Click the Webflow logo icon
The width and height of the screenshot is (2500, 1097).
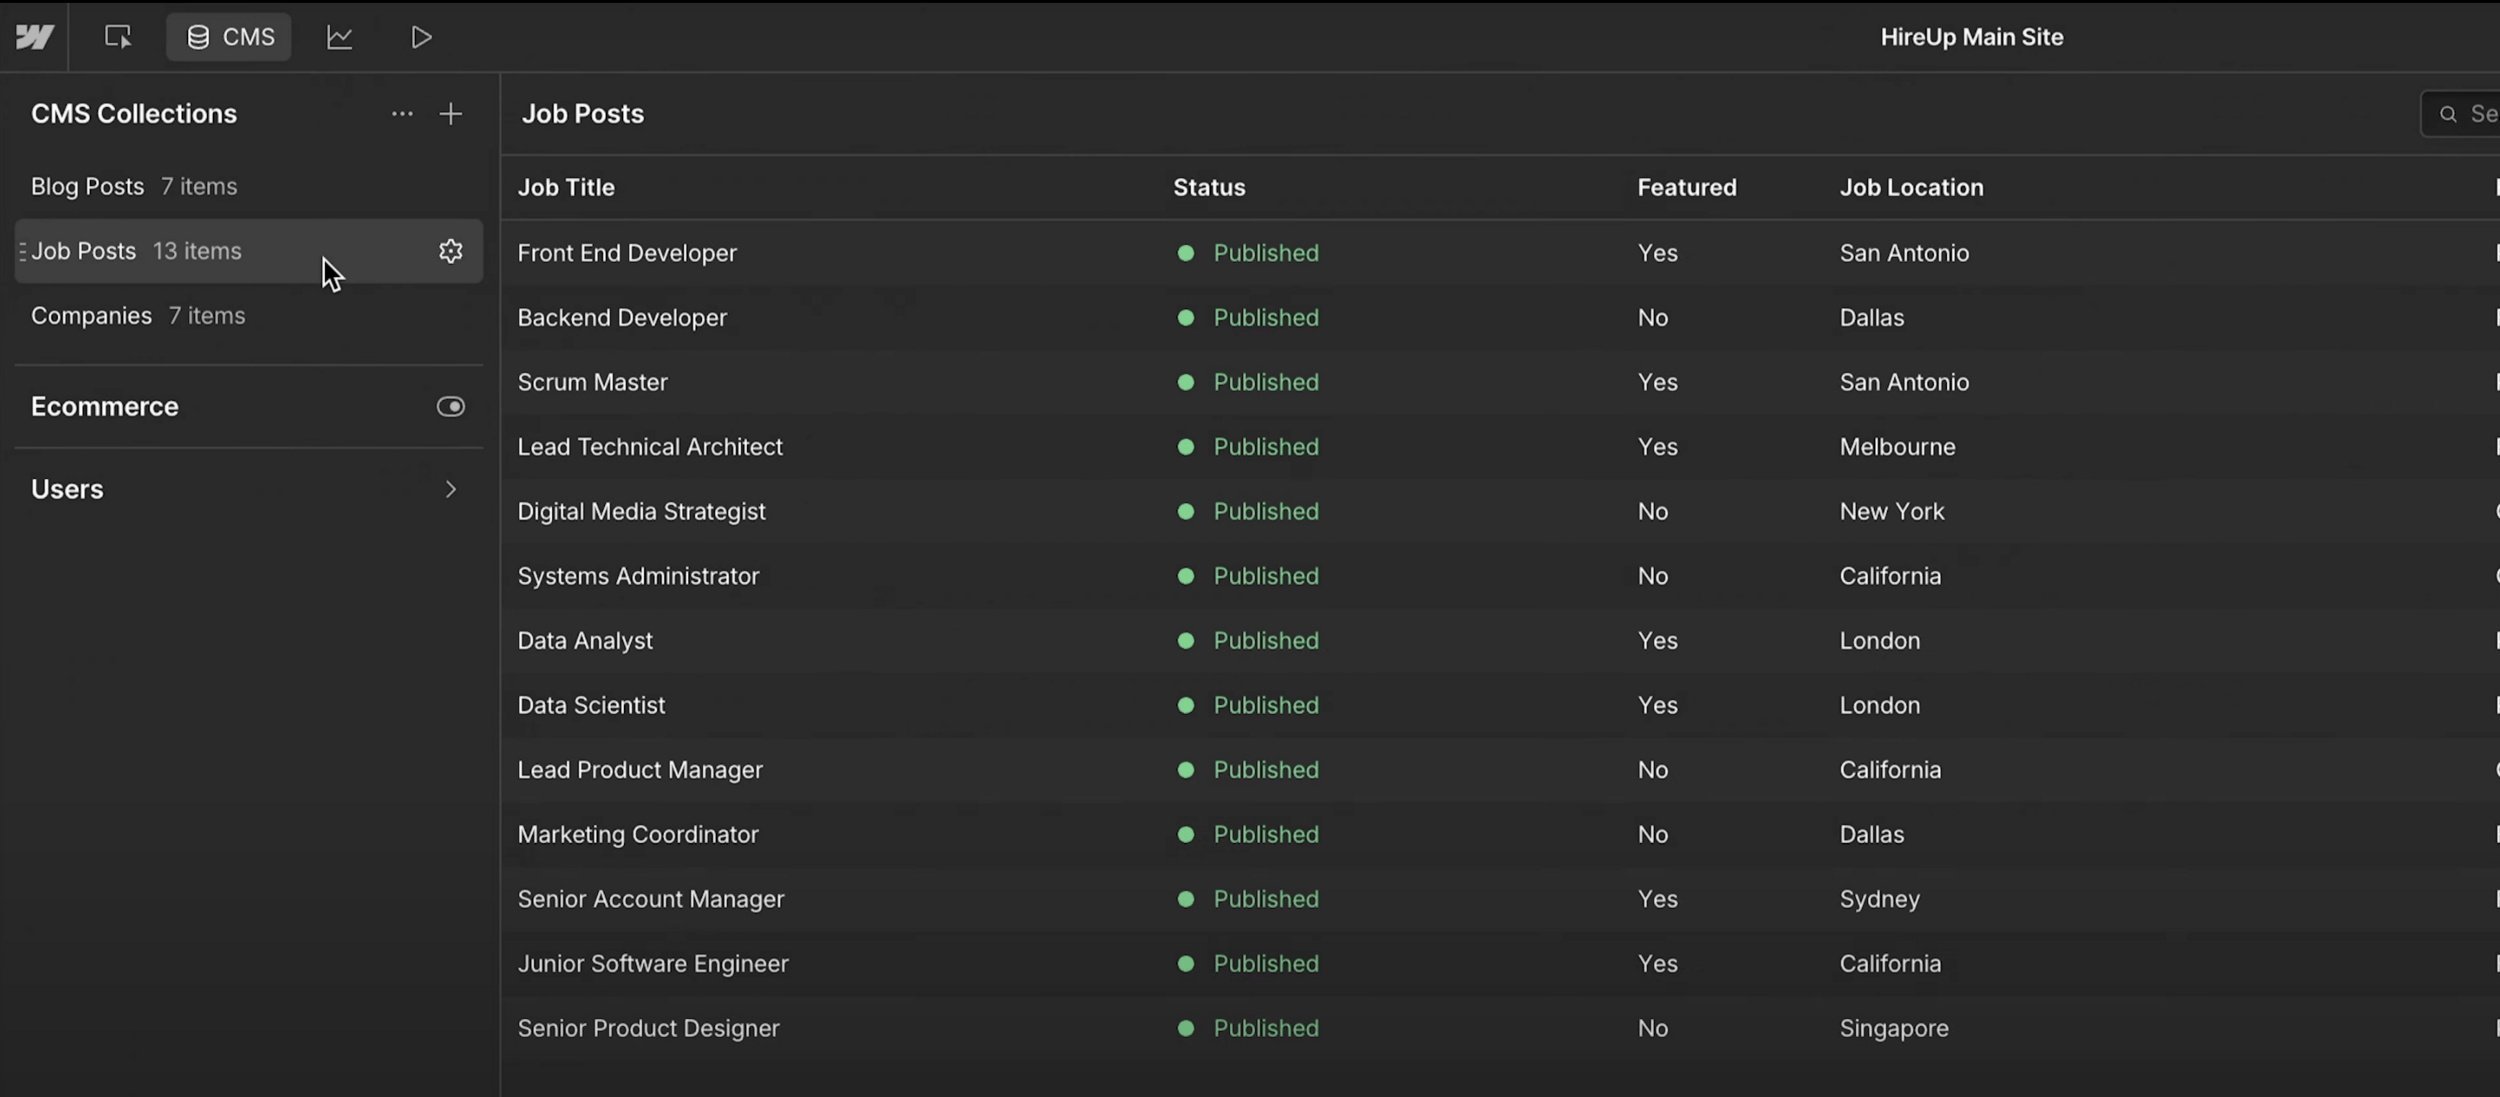(x=34, y=38)
